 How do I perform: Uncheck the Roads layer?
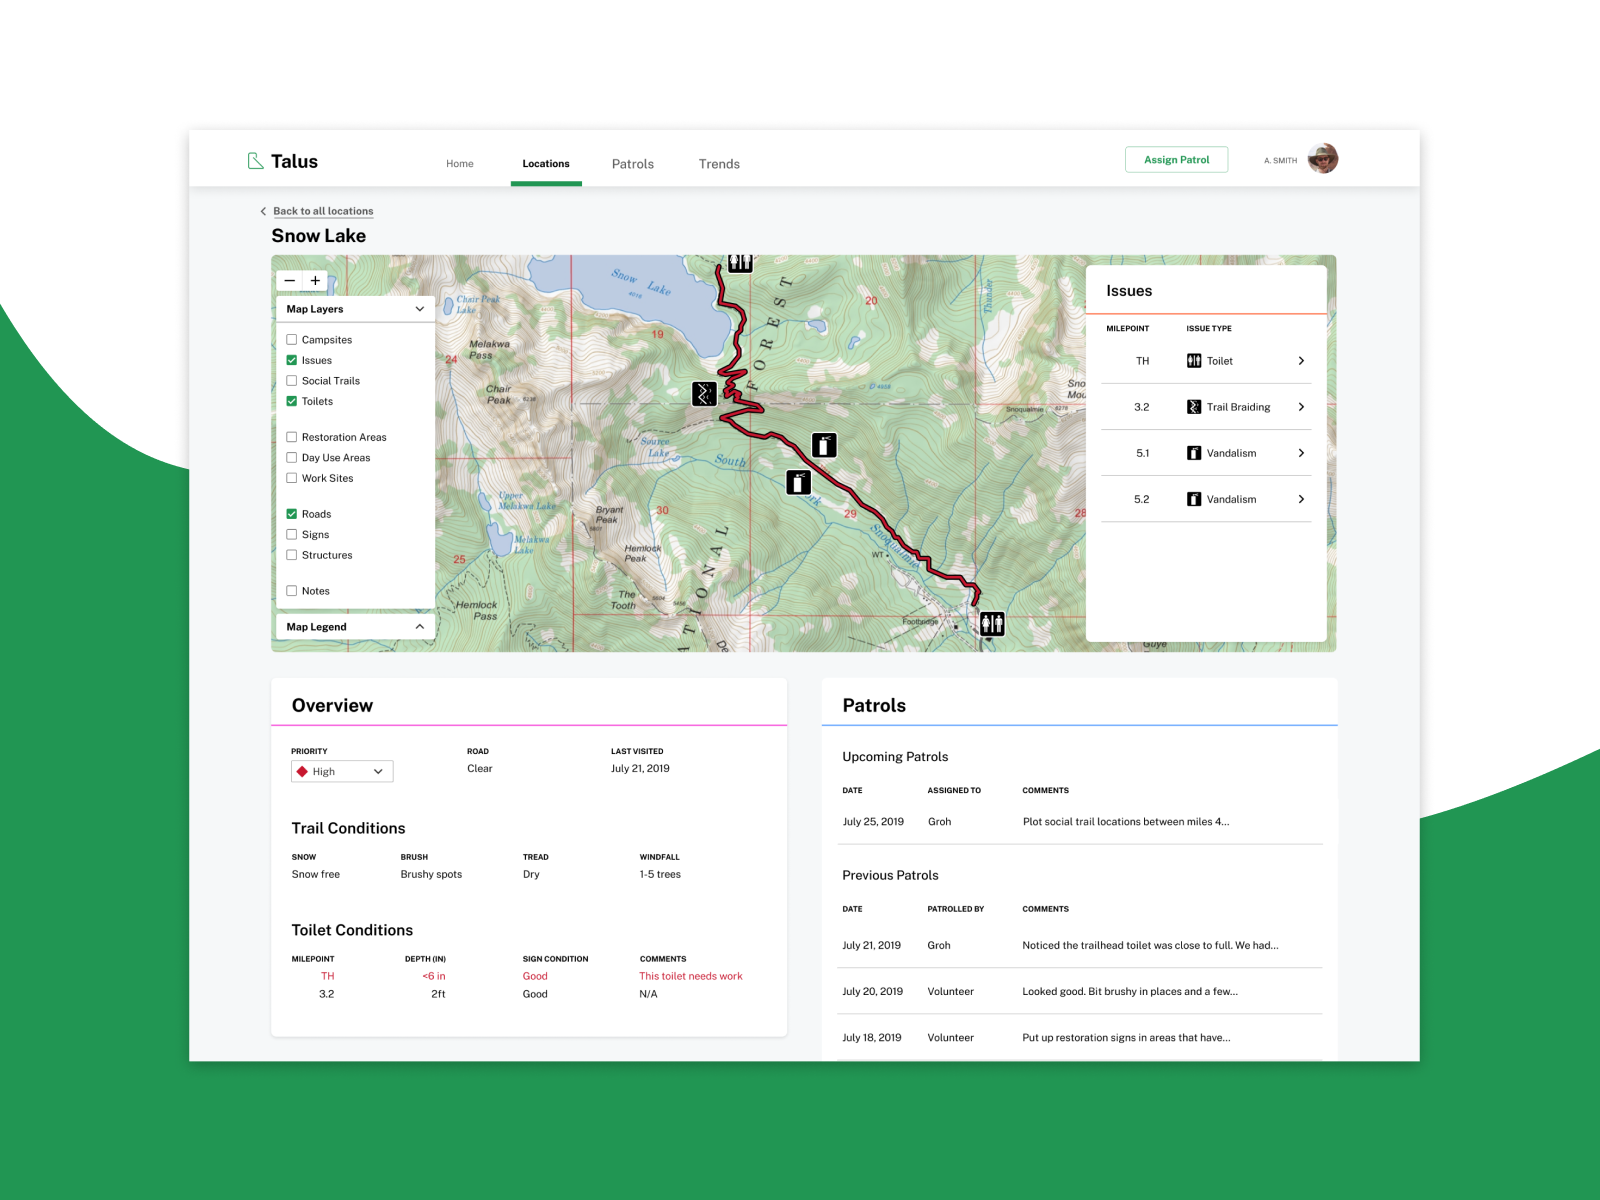point(291,513)
